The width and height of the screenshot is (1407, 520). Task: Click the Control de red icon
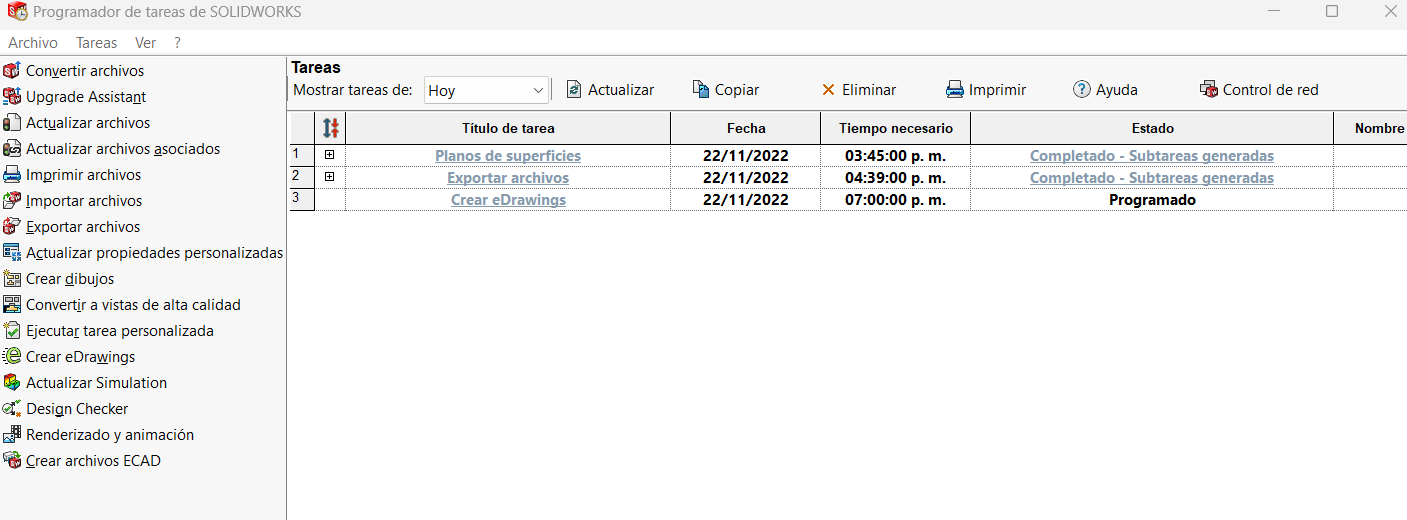click(1208, 90)
